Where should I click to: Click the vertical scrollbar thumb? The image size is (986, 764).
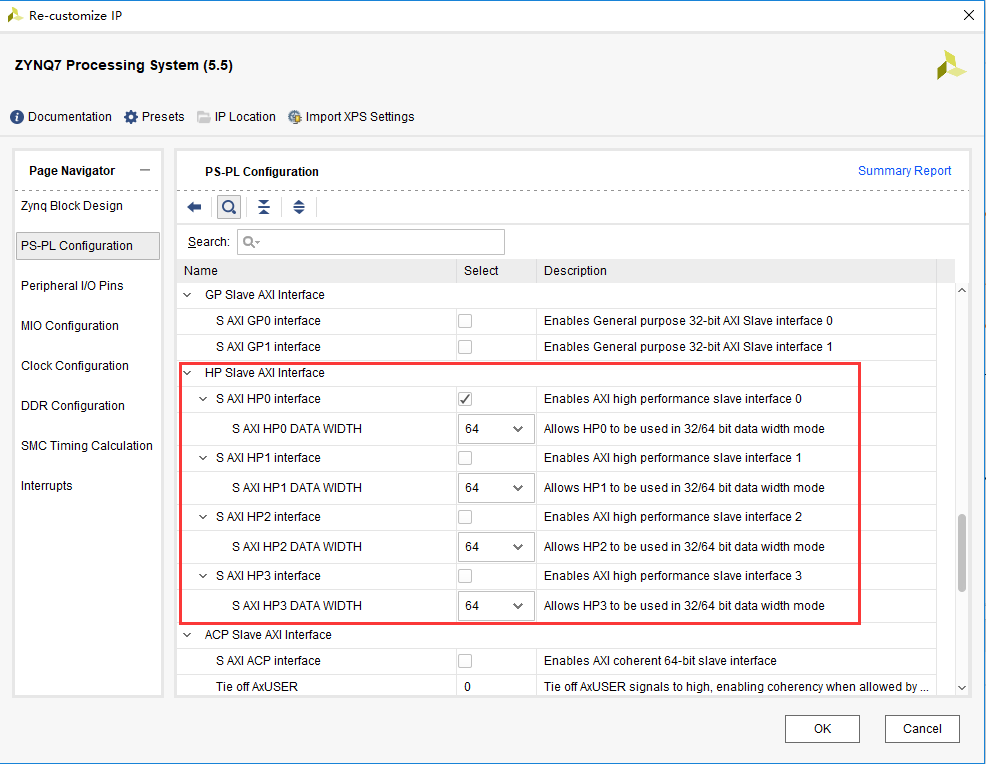961,553
